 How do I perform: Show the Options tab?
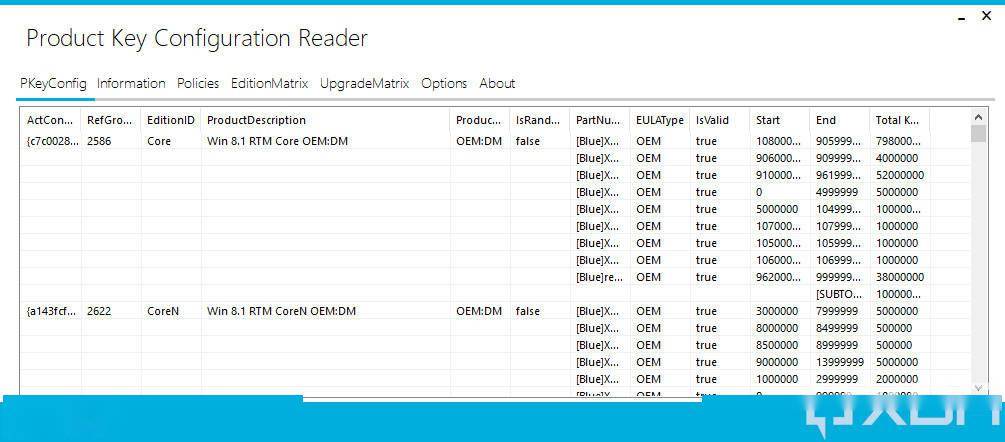coord(444,84)
